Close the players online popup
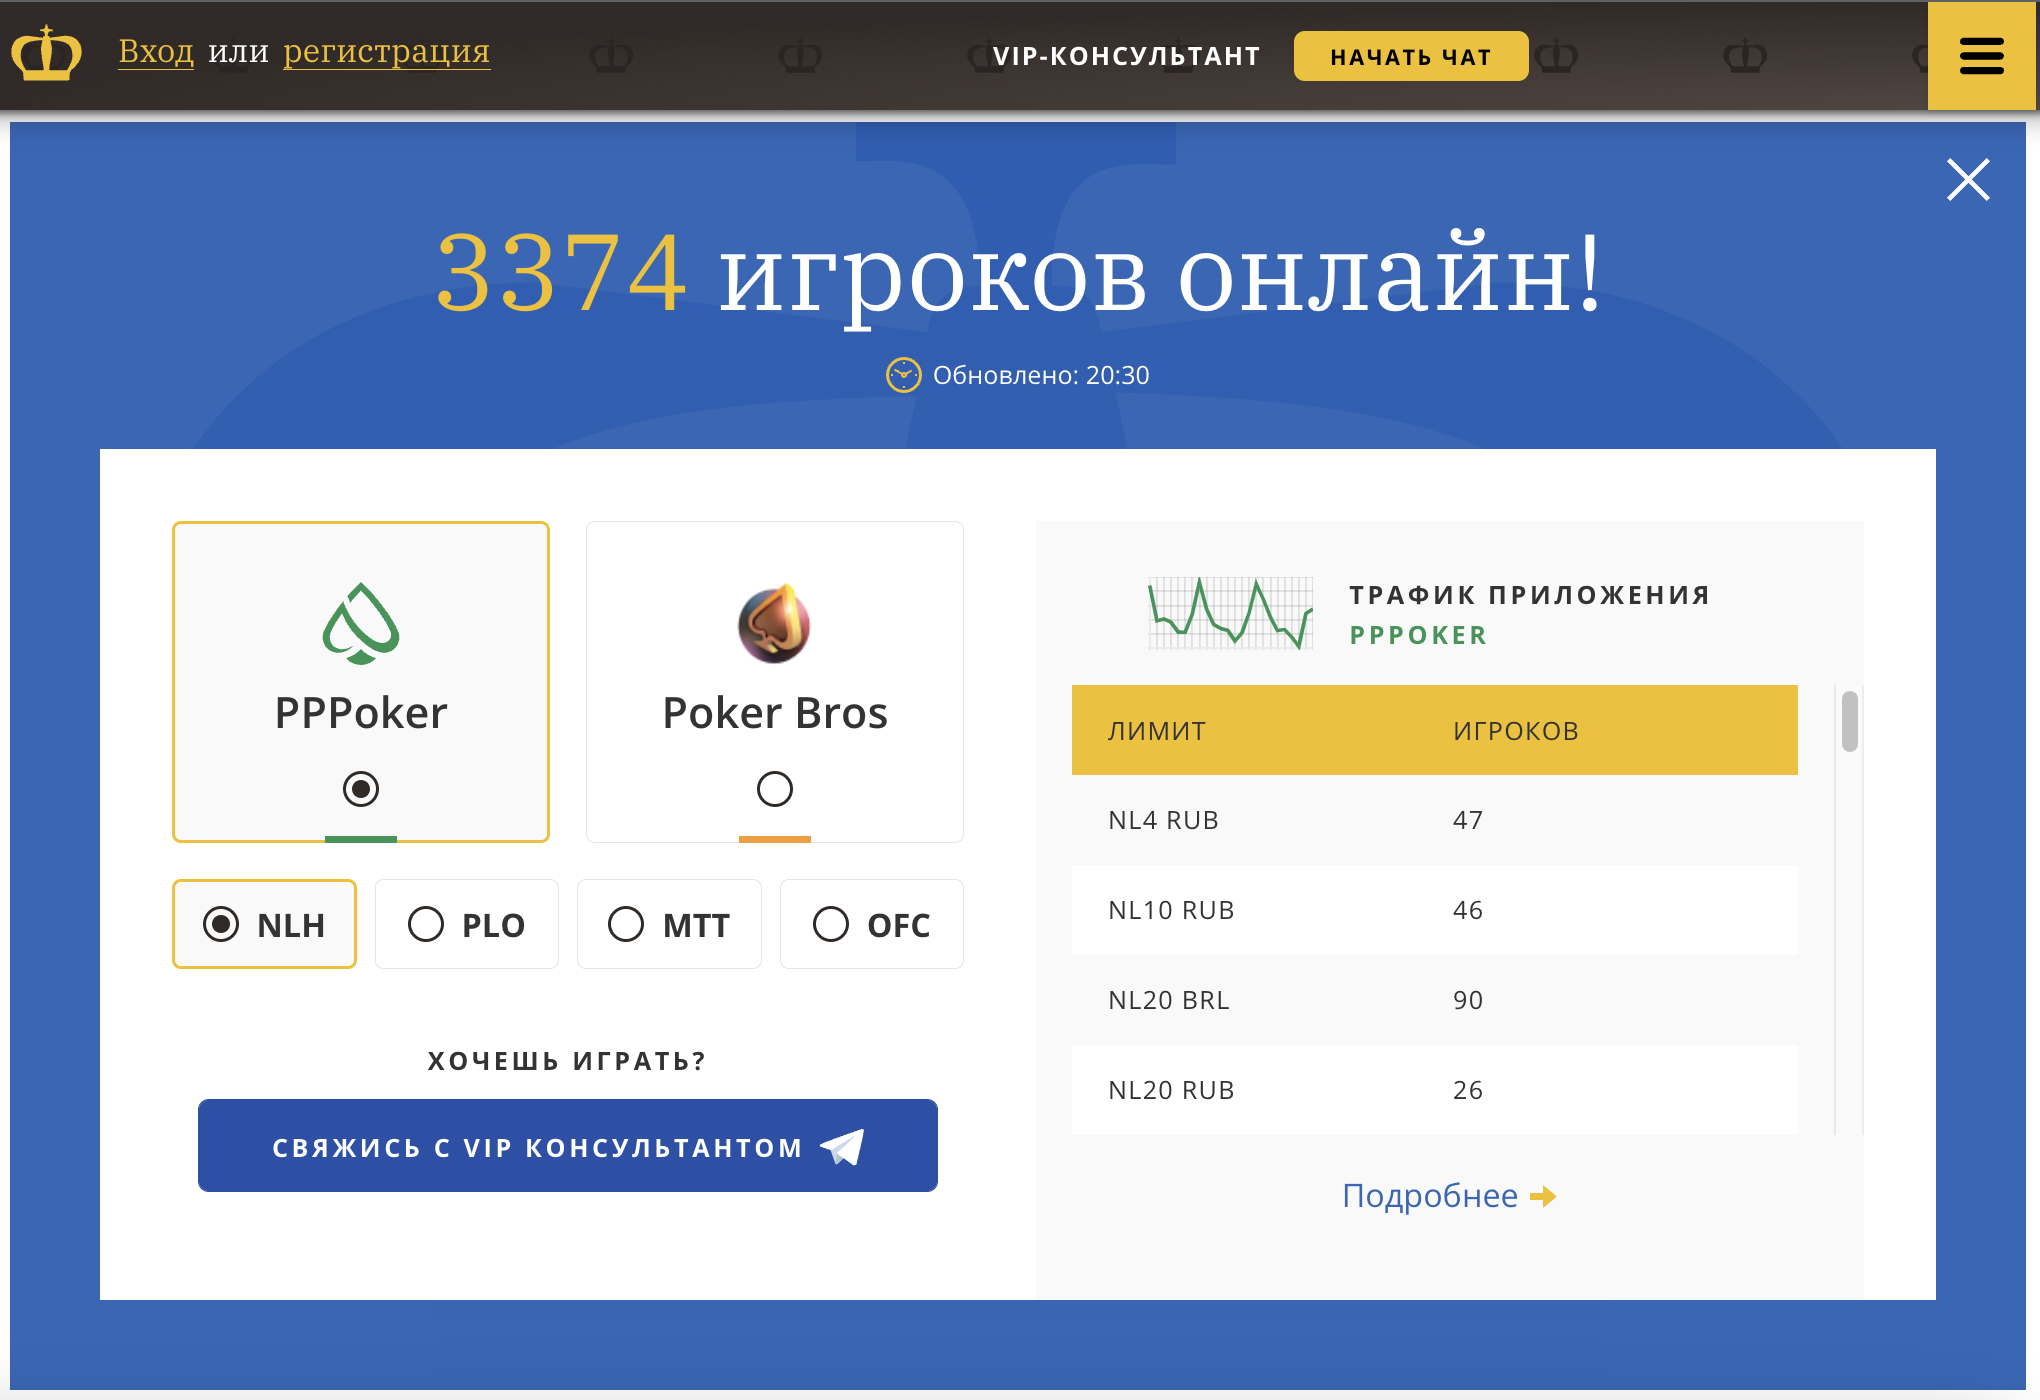 1967,180
